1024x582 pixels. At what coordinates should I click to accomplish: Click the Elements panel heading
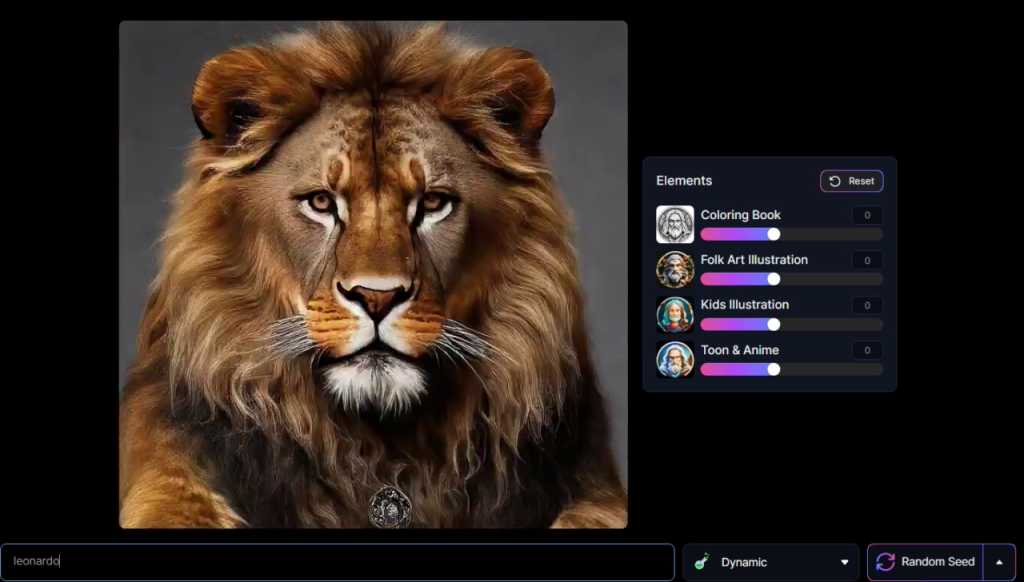pos(684,181)
